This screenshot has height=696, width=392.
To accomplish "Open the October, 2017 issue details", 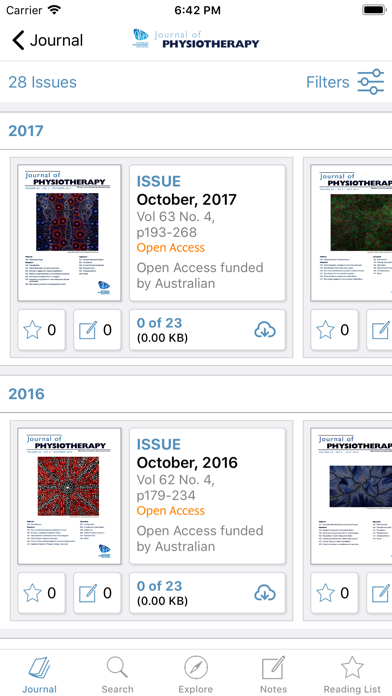I will tap(207, 233).
